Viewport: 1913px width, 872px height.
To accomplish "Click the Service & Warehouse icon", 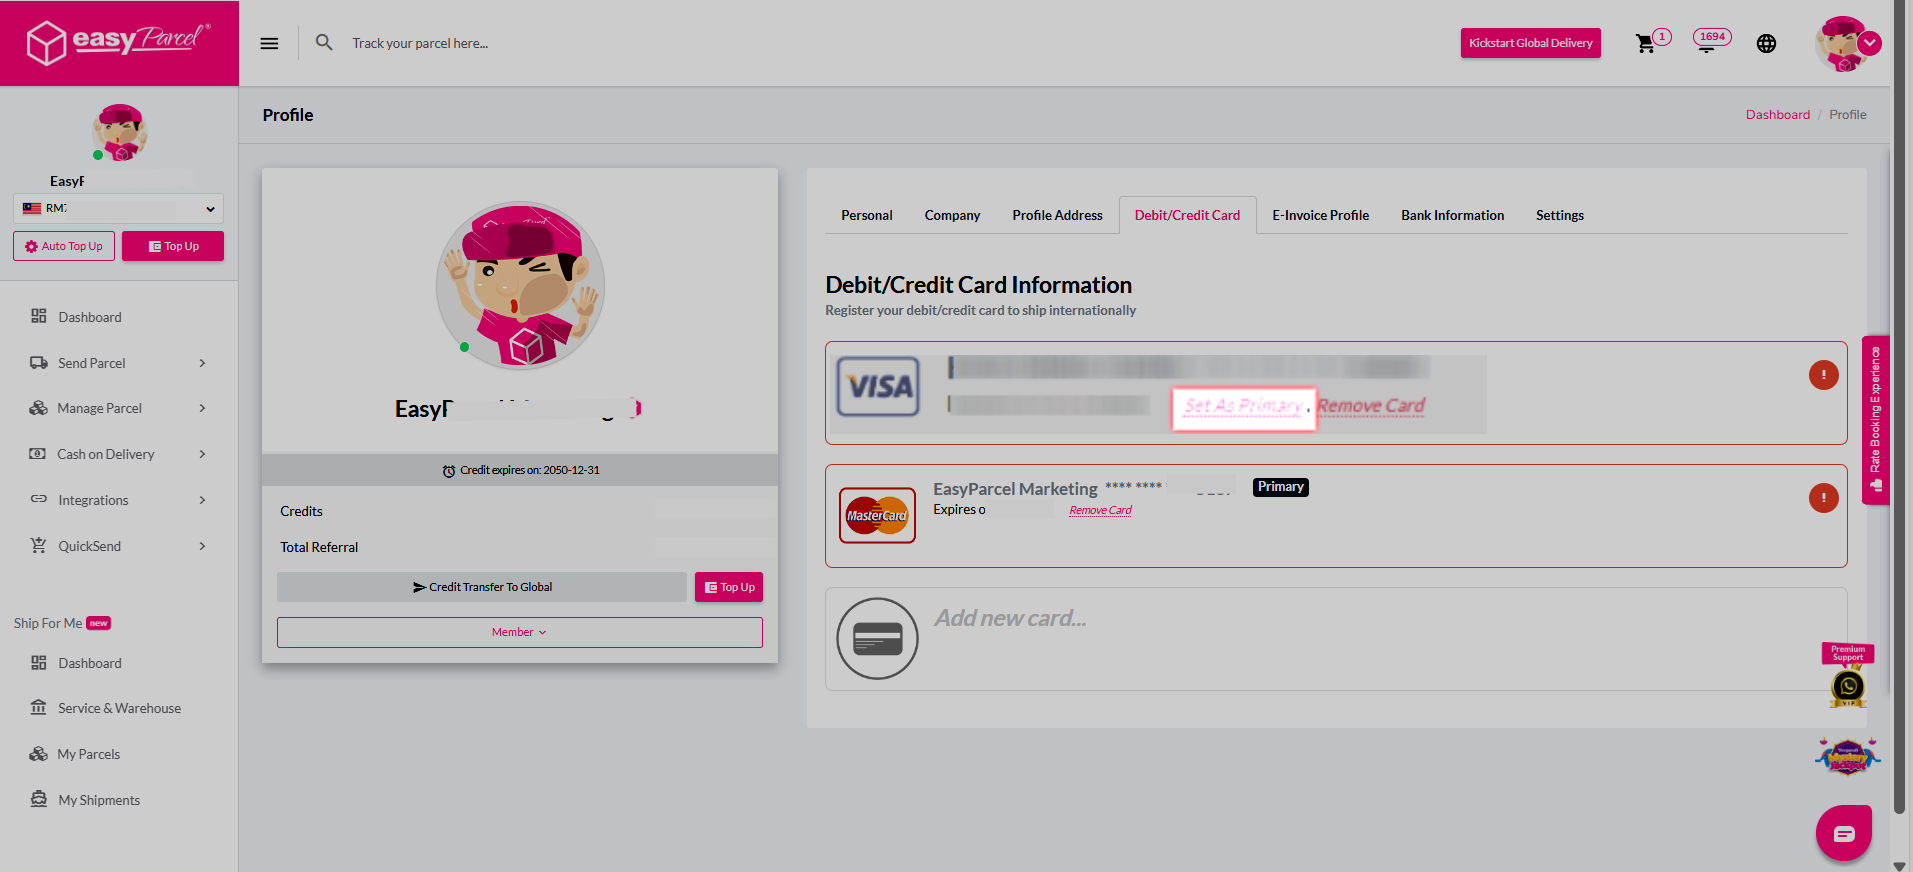I will 39,707.
